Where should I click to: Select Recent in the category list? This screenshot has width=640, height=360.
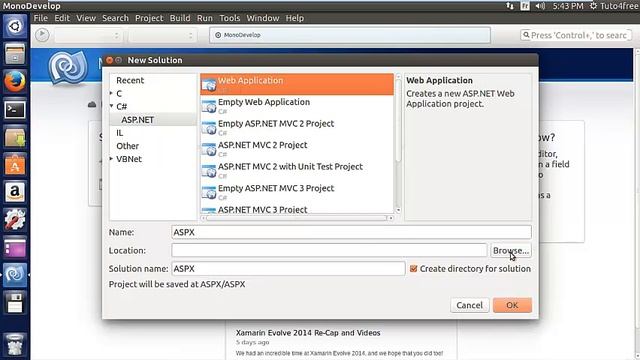click(x=130, y=80)
